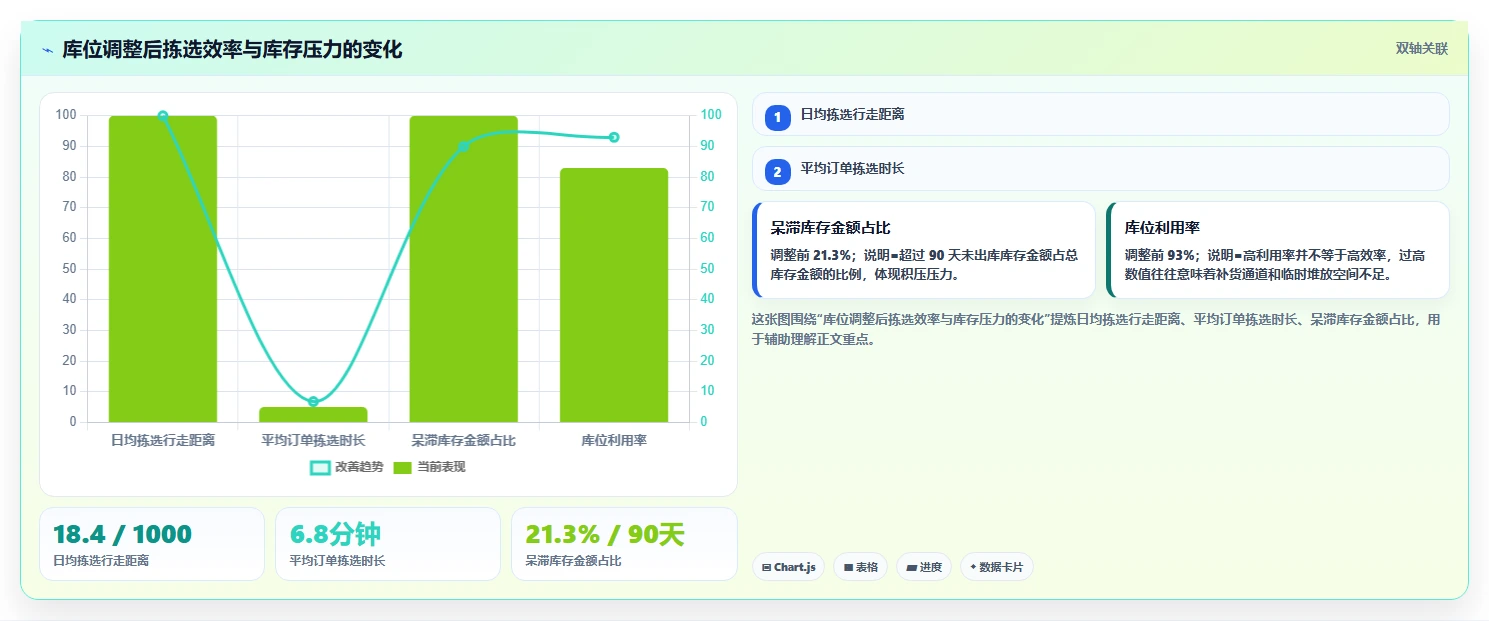The width and height of the screenshot is (1489, 621).
Task: Click the 库位利用率 green bar
Action: coord(614,295)
